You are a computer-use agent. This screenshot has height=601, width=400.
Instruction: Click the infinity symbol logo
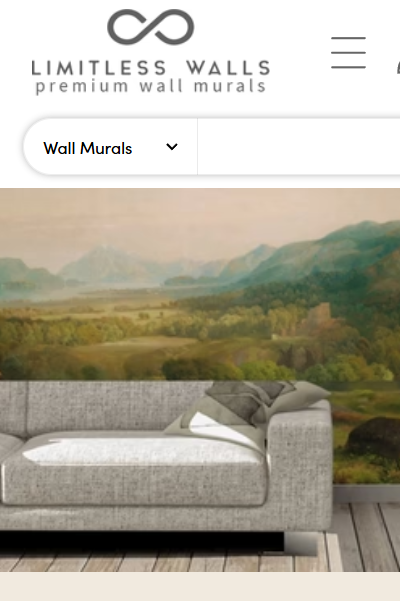coord(151,27)
